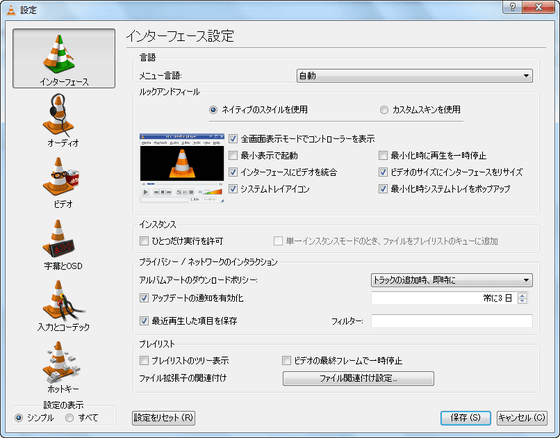The image size is (560, 438).
Task: Switch settings view to すべて
Action: click(70, 417)
